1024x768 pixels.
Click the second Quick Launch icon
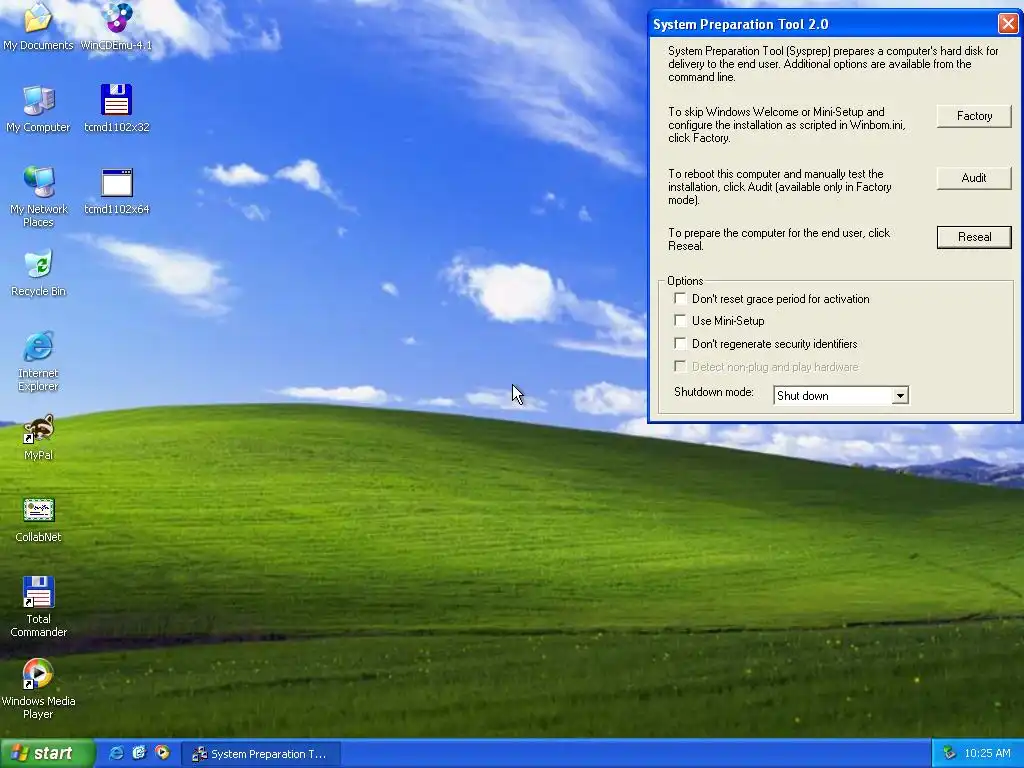[139, 753]
